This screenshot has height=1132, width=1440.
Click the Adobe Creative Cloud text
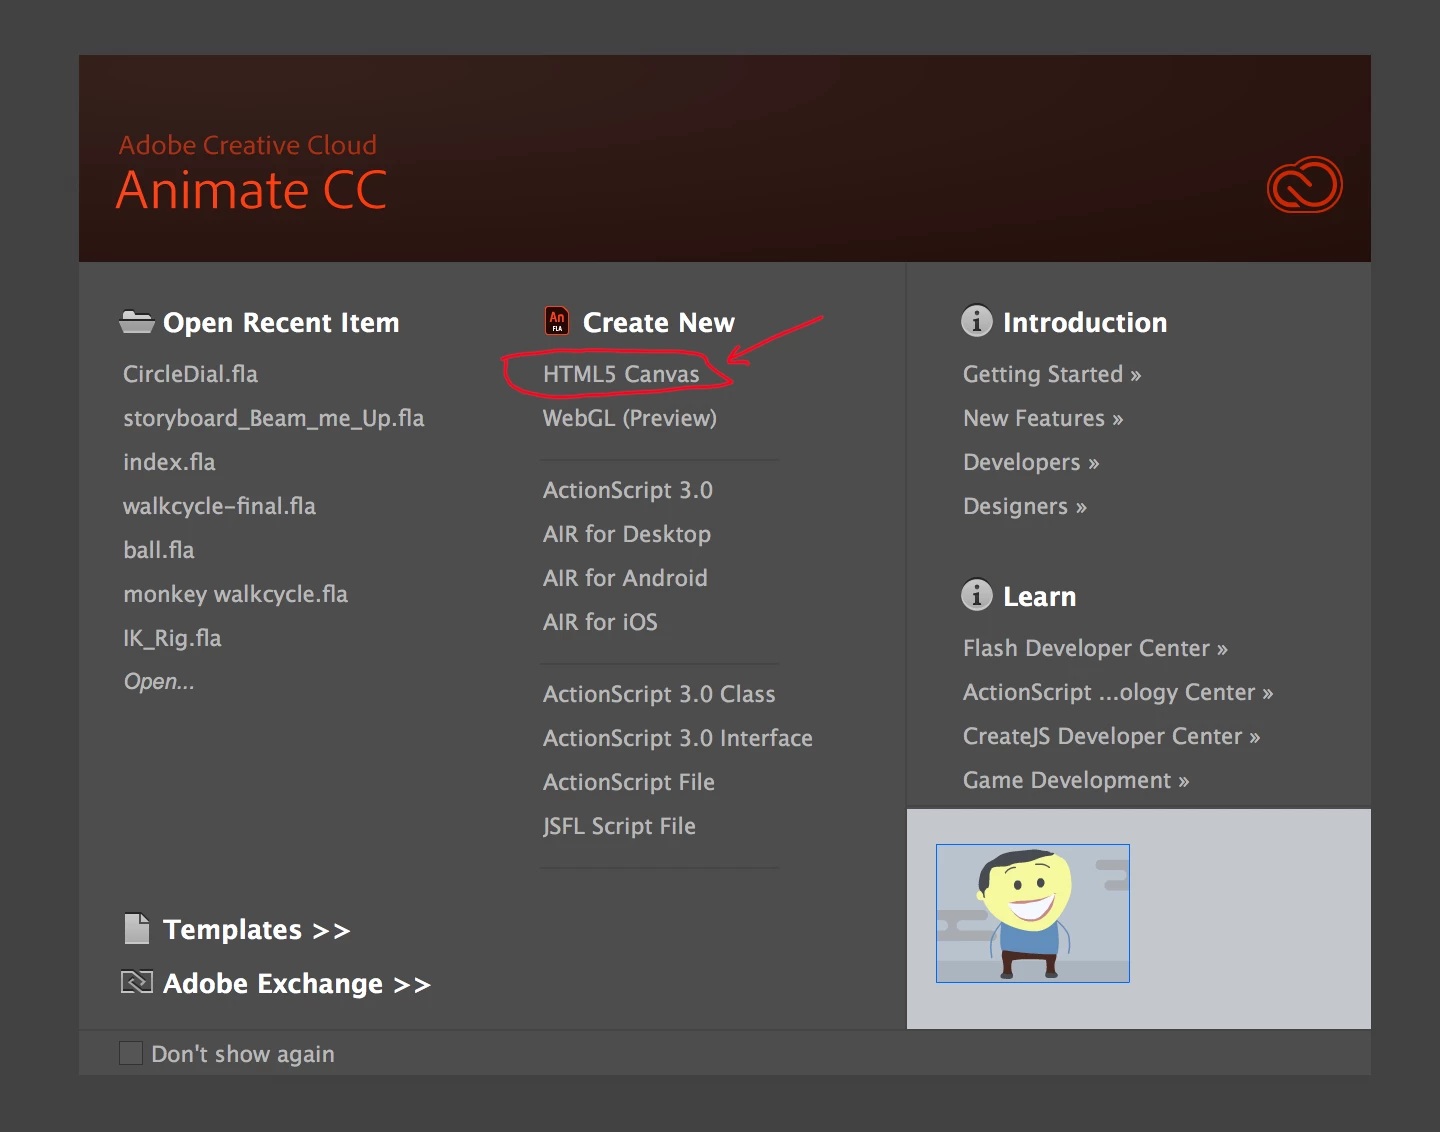coord(248,145)
